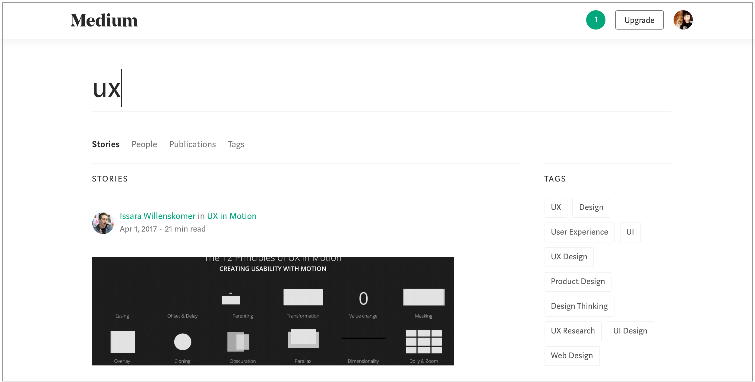
Task: Open the green notifications badge
Action: coord(596,20)
